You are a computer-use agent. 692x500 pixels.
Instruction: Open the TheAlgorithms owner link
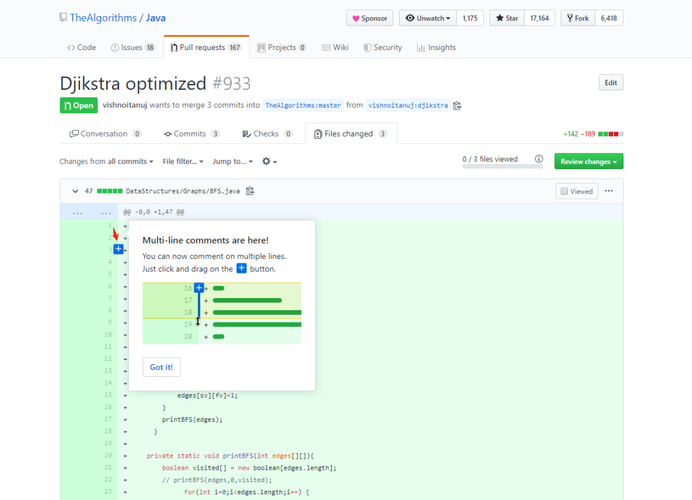(100, 18)
